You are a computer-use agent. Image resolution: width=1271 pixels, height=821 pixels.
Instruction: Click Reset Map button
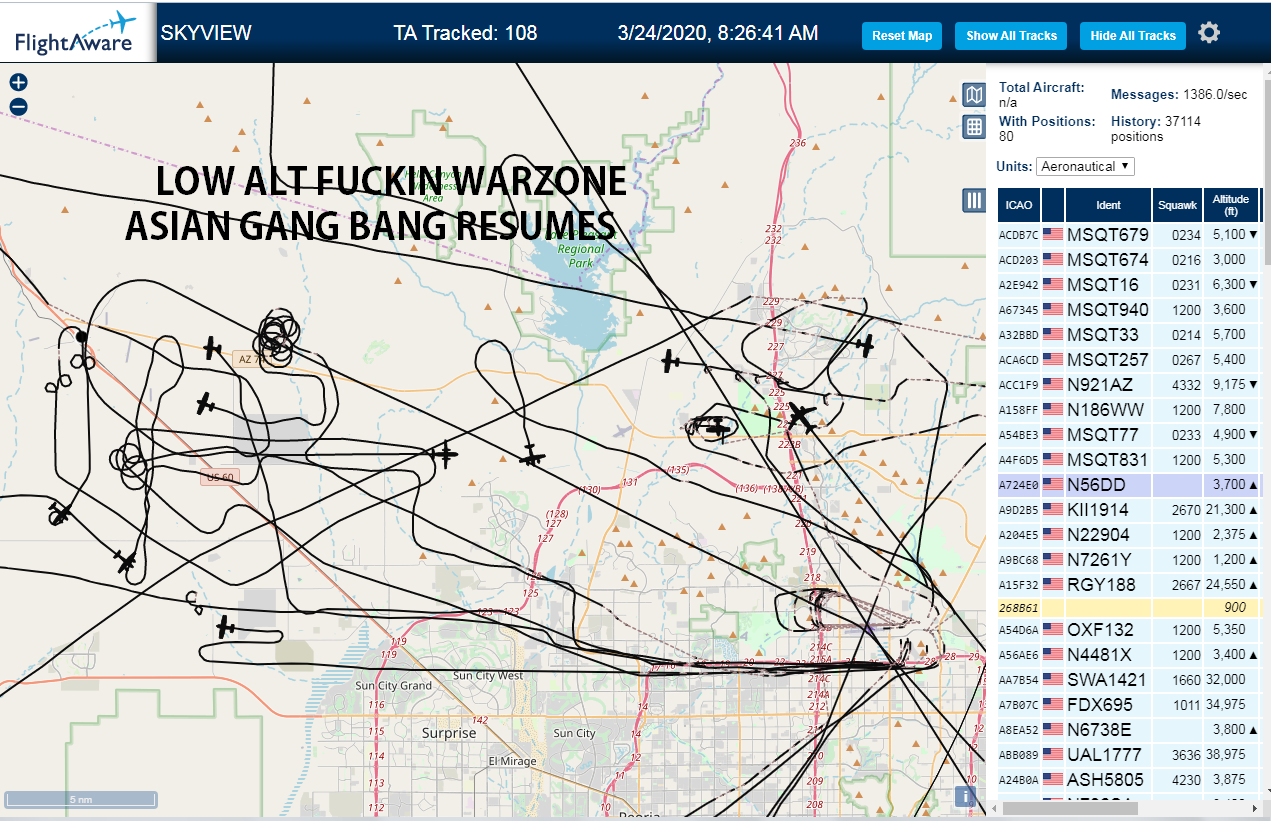902,36
